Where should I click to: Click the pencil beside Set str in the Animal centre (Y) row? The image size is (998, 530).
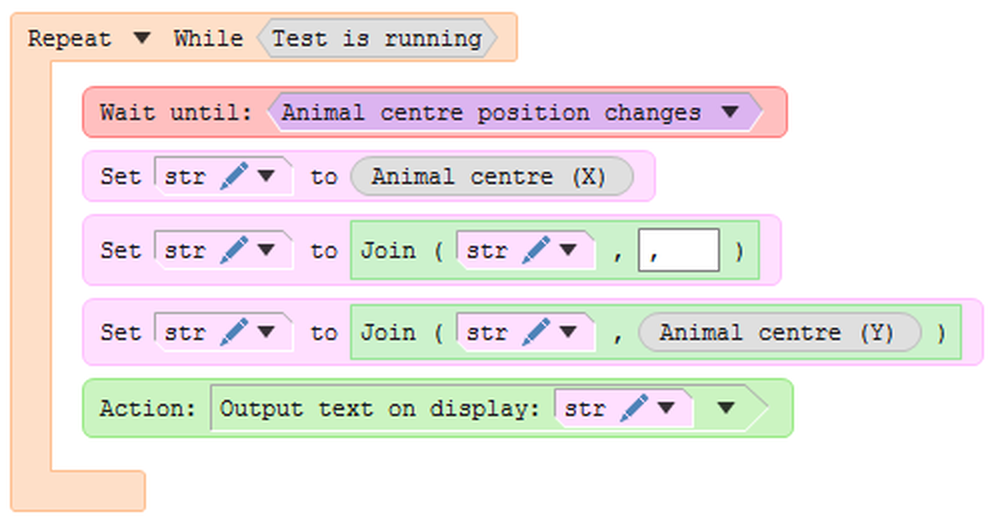(234, 332)
